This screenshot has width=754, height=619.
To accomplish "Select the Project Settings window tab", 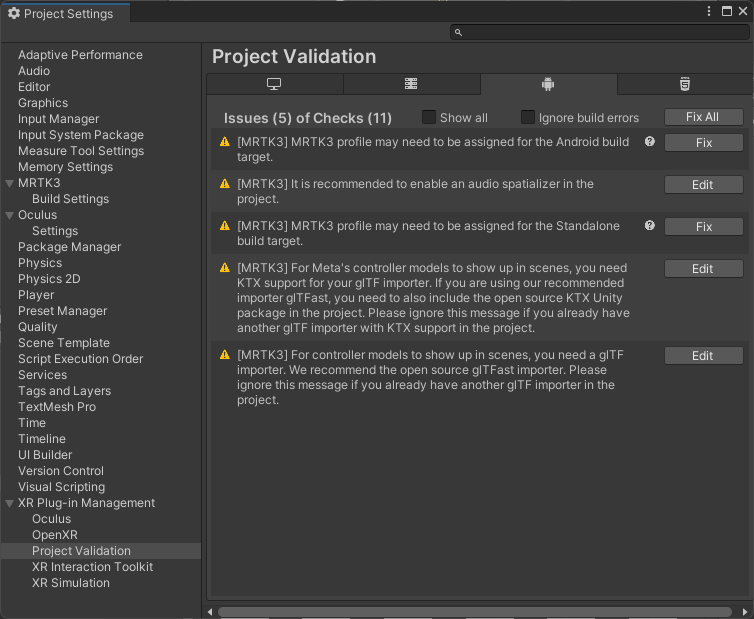I will (x=65, y=13).
